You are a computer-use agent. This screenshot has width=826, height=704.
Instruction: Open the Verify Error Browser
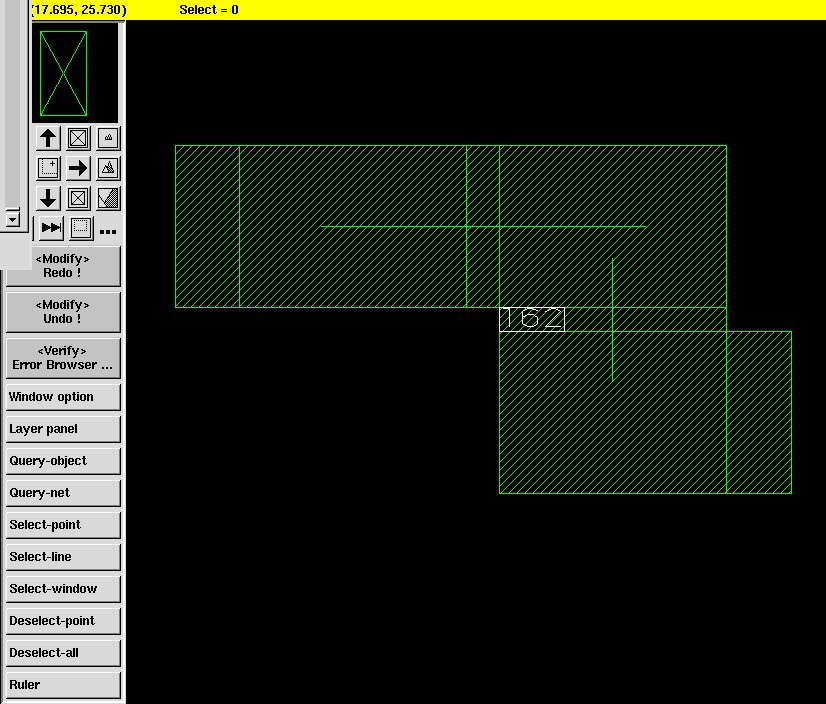63,358
